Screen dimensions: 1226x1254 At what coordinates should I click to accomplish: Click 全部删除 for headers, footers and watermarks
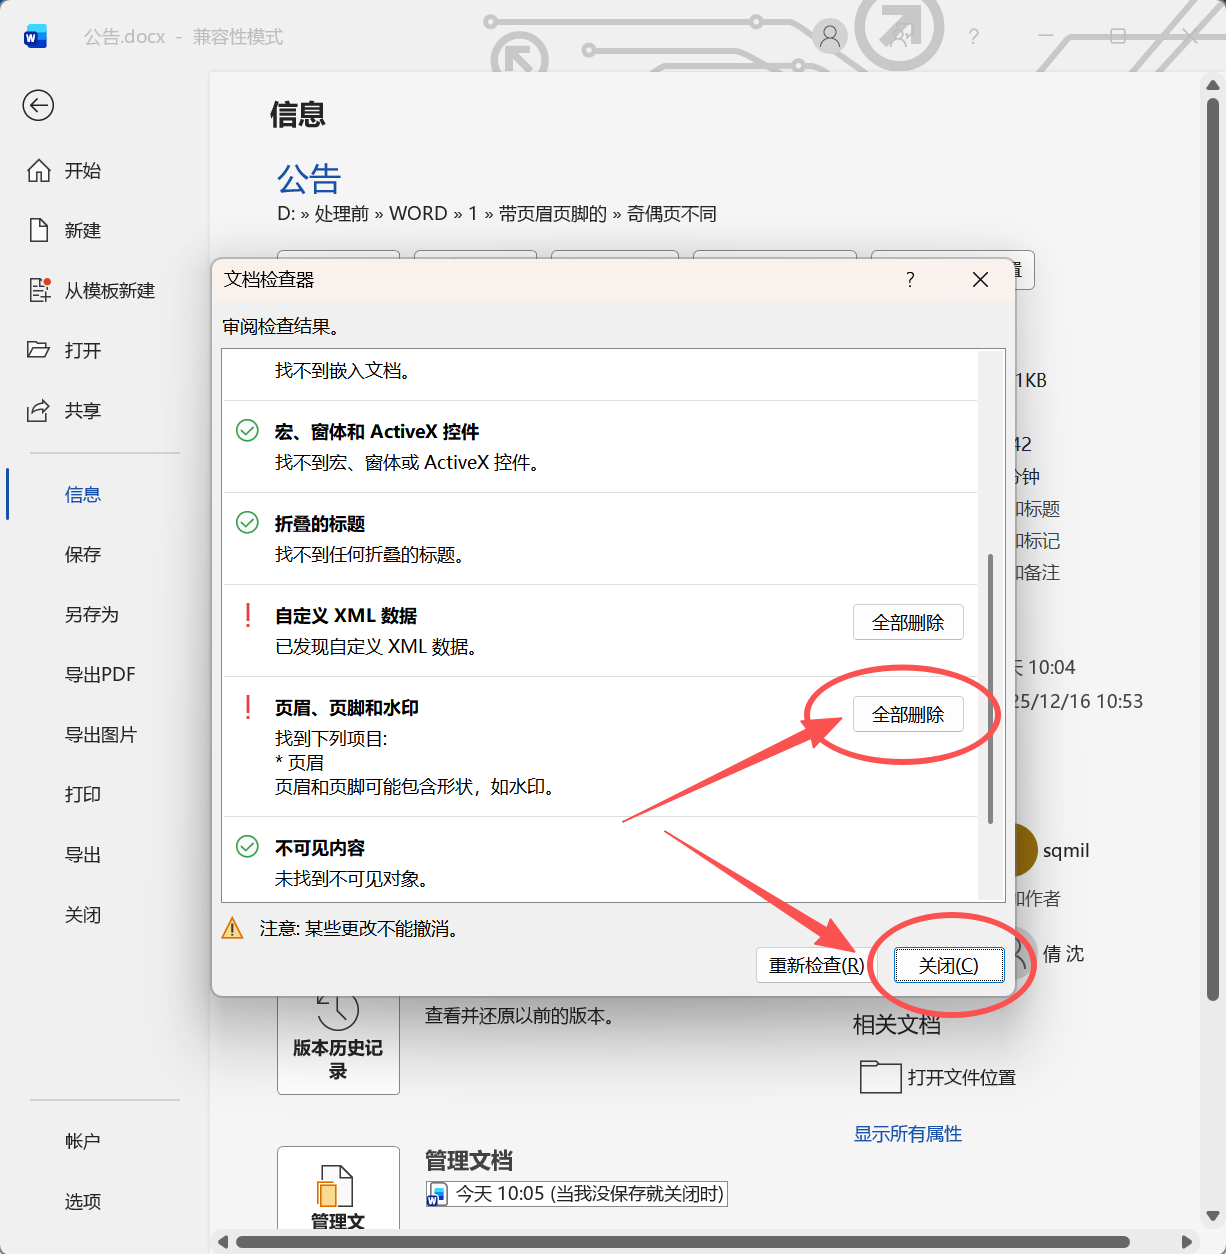point(908,714)
